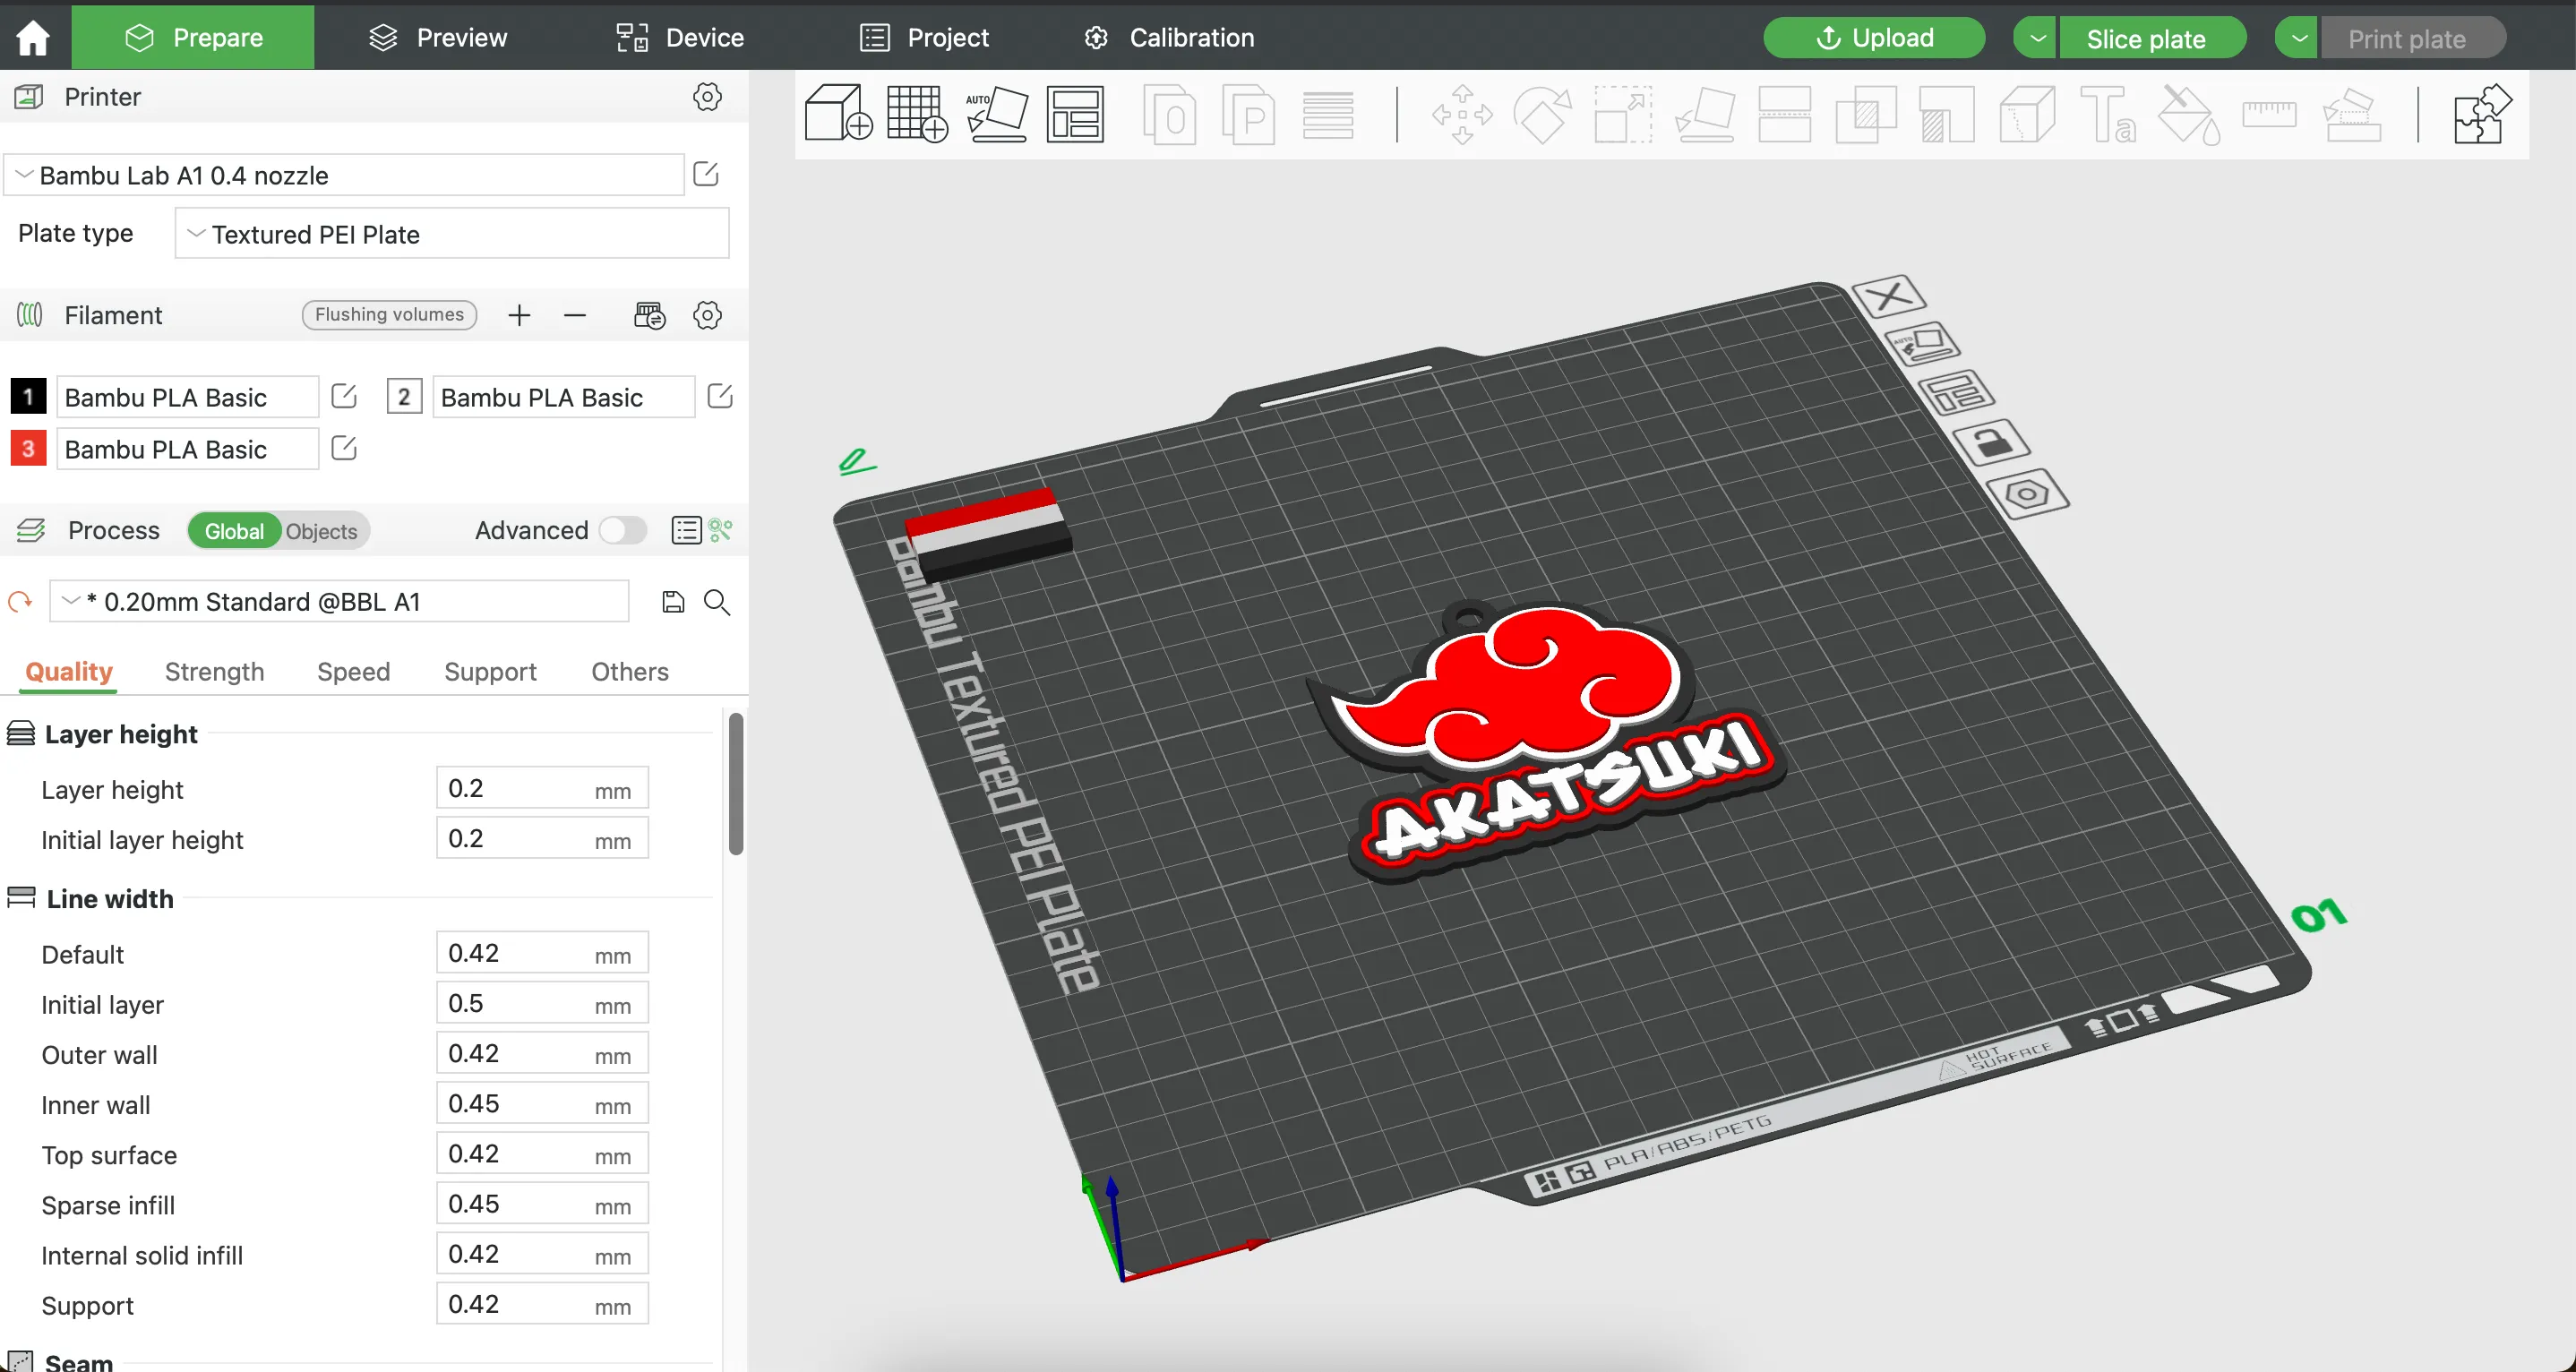Remove a filament with minus icon
2576x1372 pixels.
tap(574, 316)
